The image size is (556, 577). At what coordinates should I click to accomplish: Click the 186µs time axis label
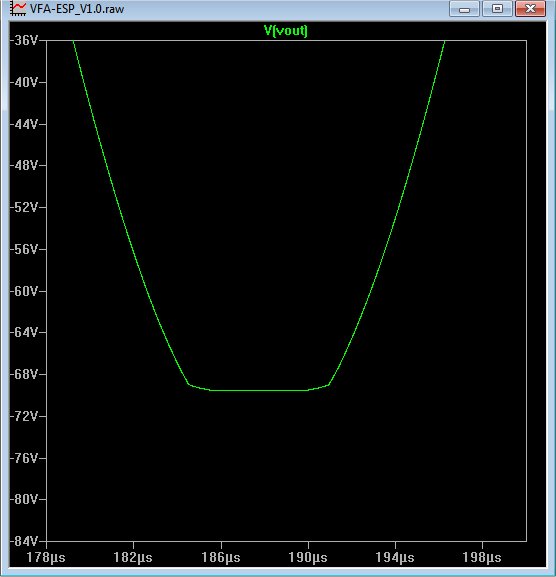(x=221, y=557)
